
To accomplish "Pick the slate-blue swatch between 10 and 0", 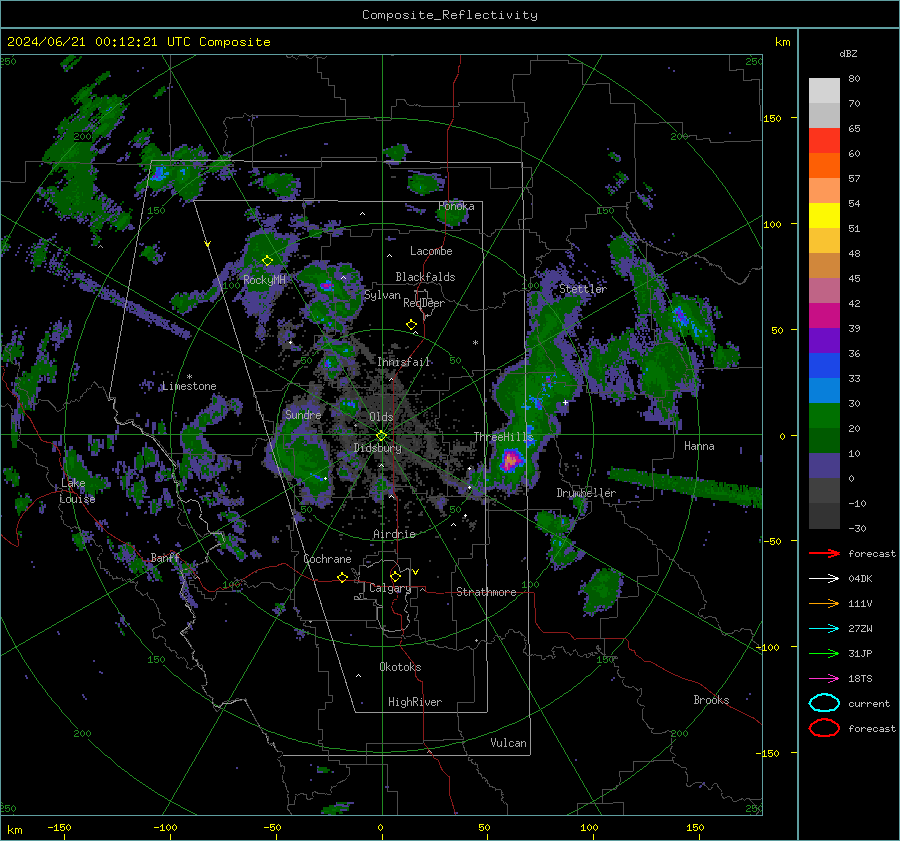I will (824, 466).
